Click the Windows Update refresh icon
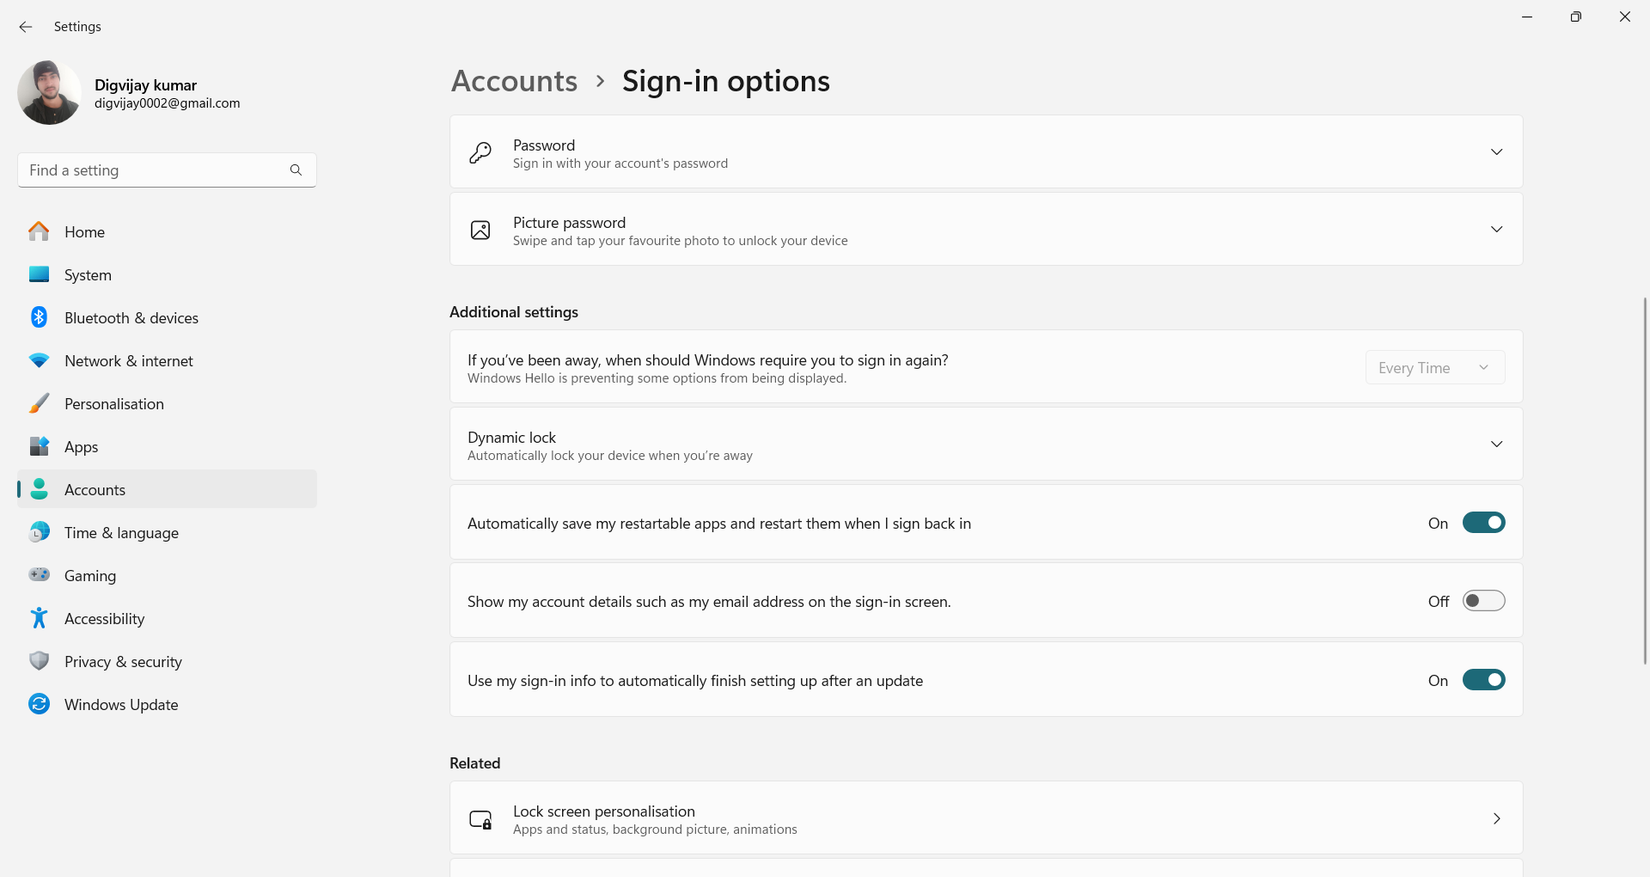Viewport: 1650px width, 877px height. [39, 704]
